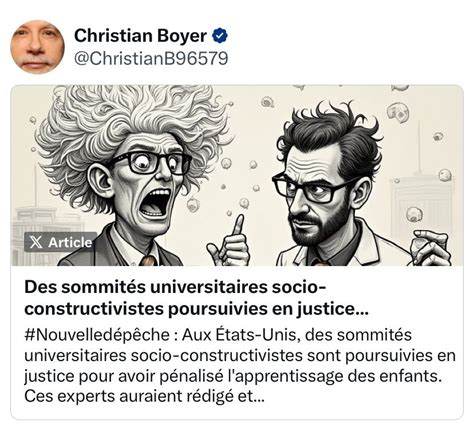Click the sketched building above Article badge

tap(47, 220)
